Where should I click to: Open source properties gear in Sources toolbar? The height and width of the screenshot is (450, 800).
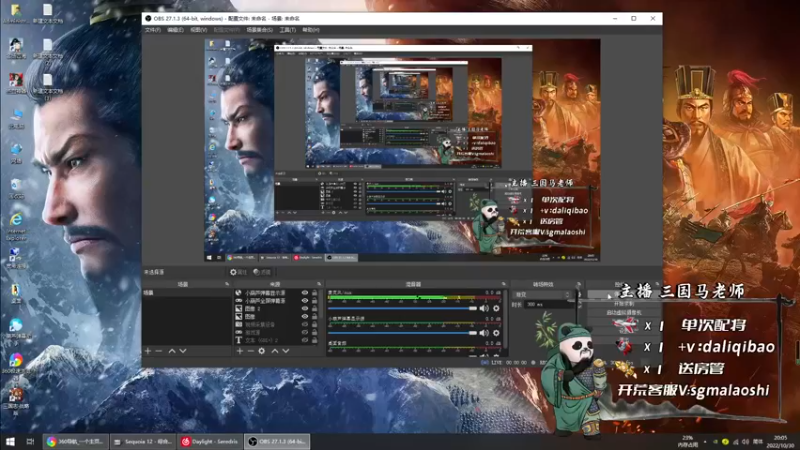point(262,351)
